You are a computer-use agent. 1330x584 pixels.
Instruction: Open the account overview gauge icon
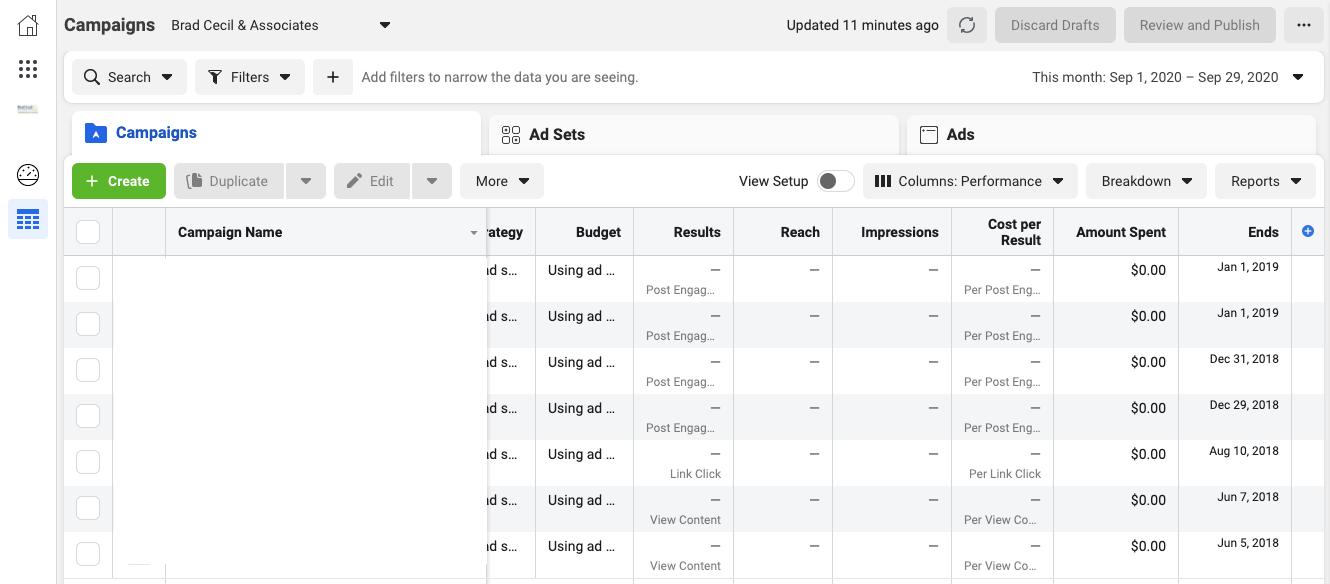(28, 175)
